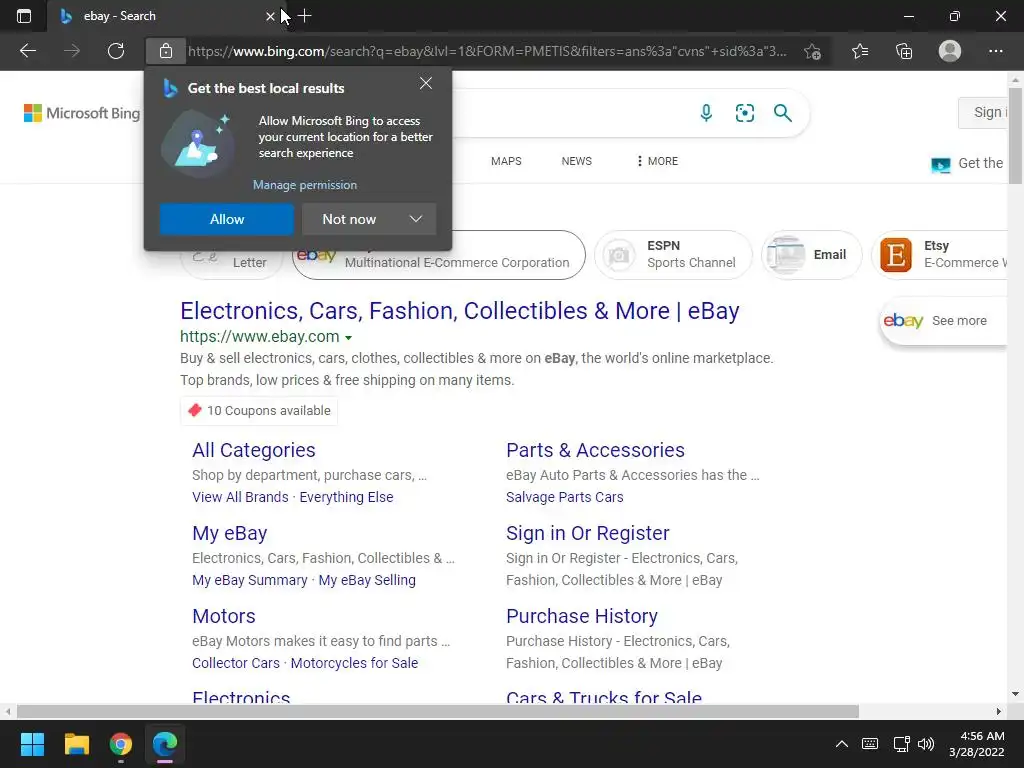Open the My eBay Summary link
This screenshot has height=768, width=1024.
249,580
